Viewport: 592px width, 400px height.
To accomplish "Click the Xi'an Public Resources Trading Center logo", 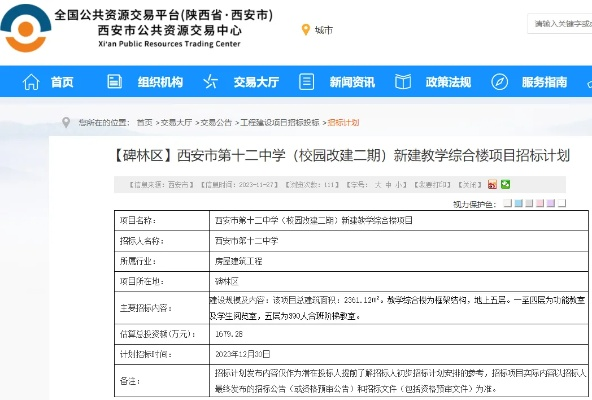I will tap(26, 27).
